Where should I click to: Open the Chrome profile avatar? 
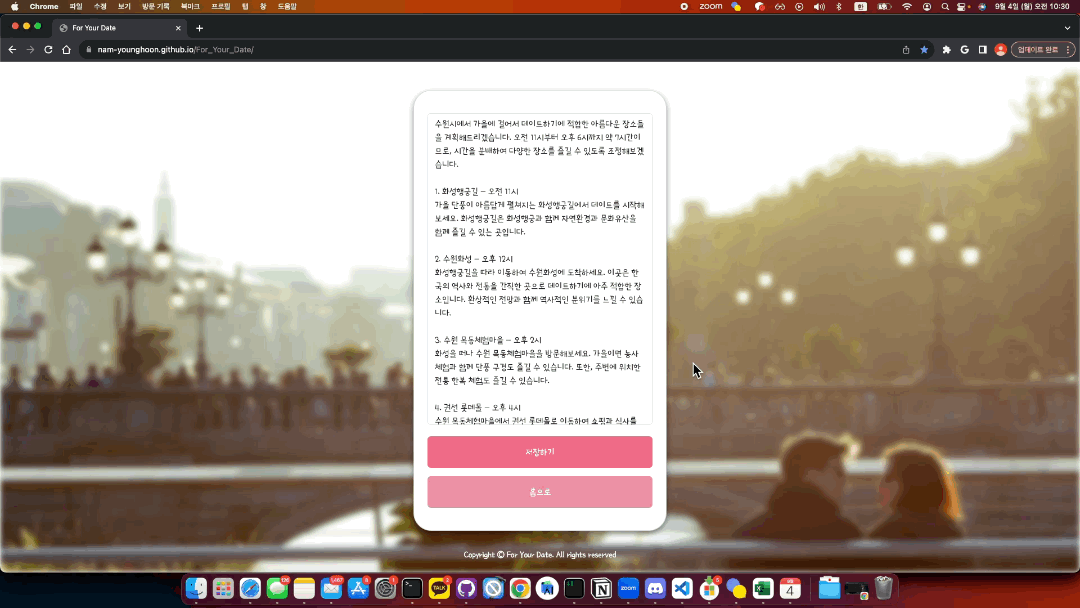[1001, 50]
